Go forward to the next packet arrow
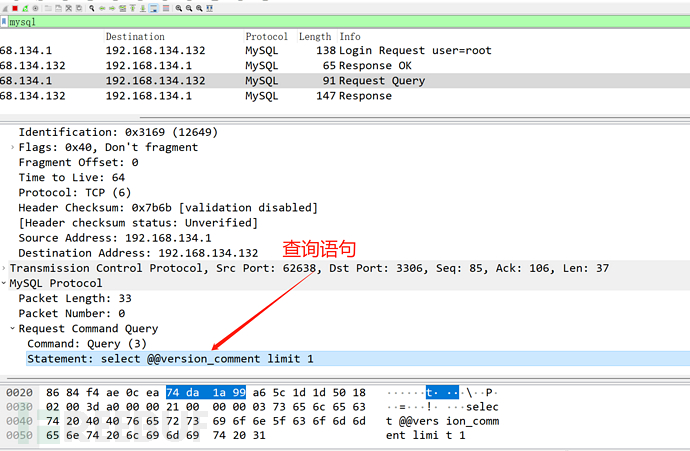The width and height of the screenshot is (690, 451). (x=112, y=8)
